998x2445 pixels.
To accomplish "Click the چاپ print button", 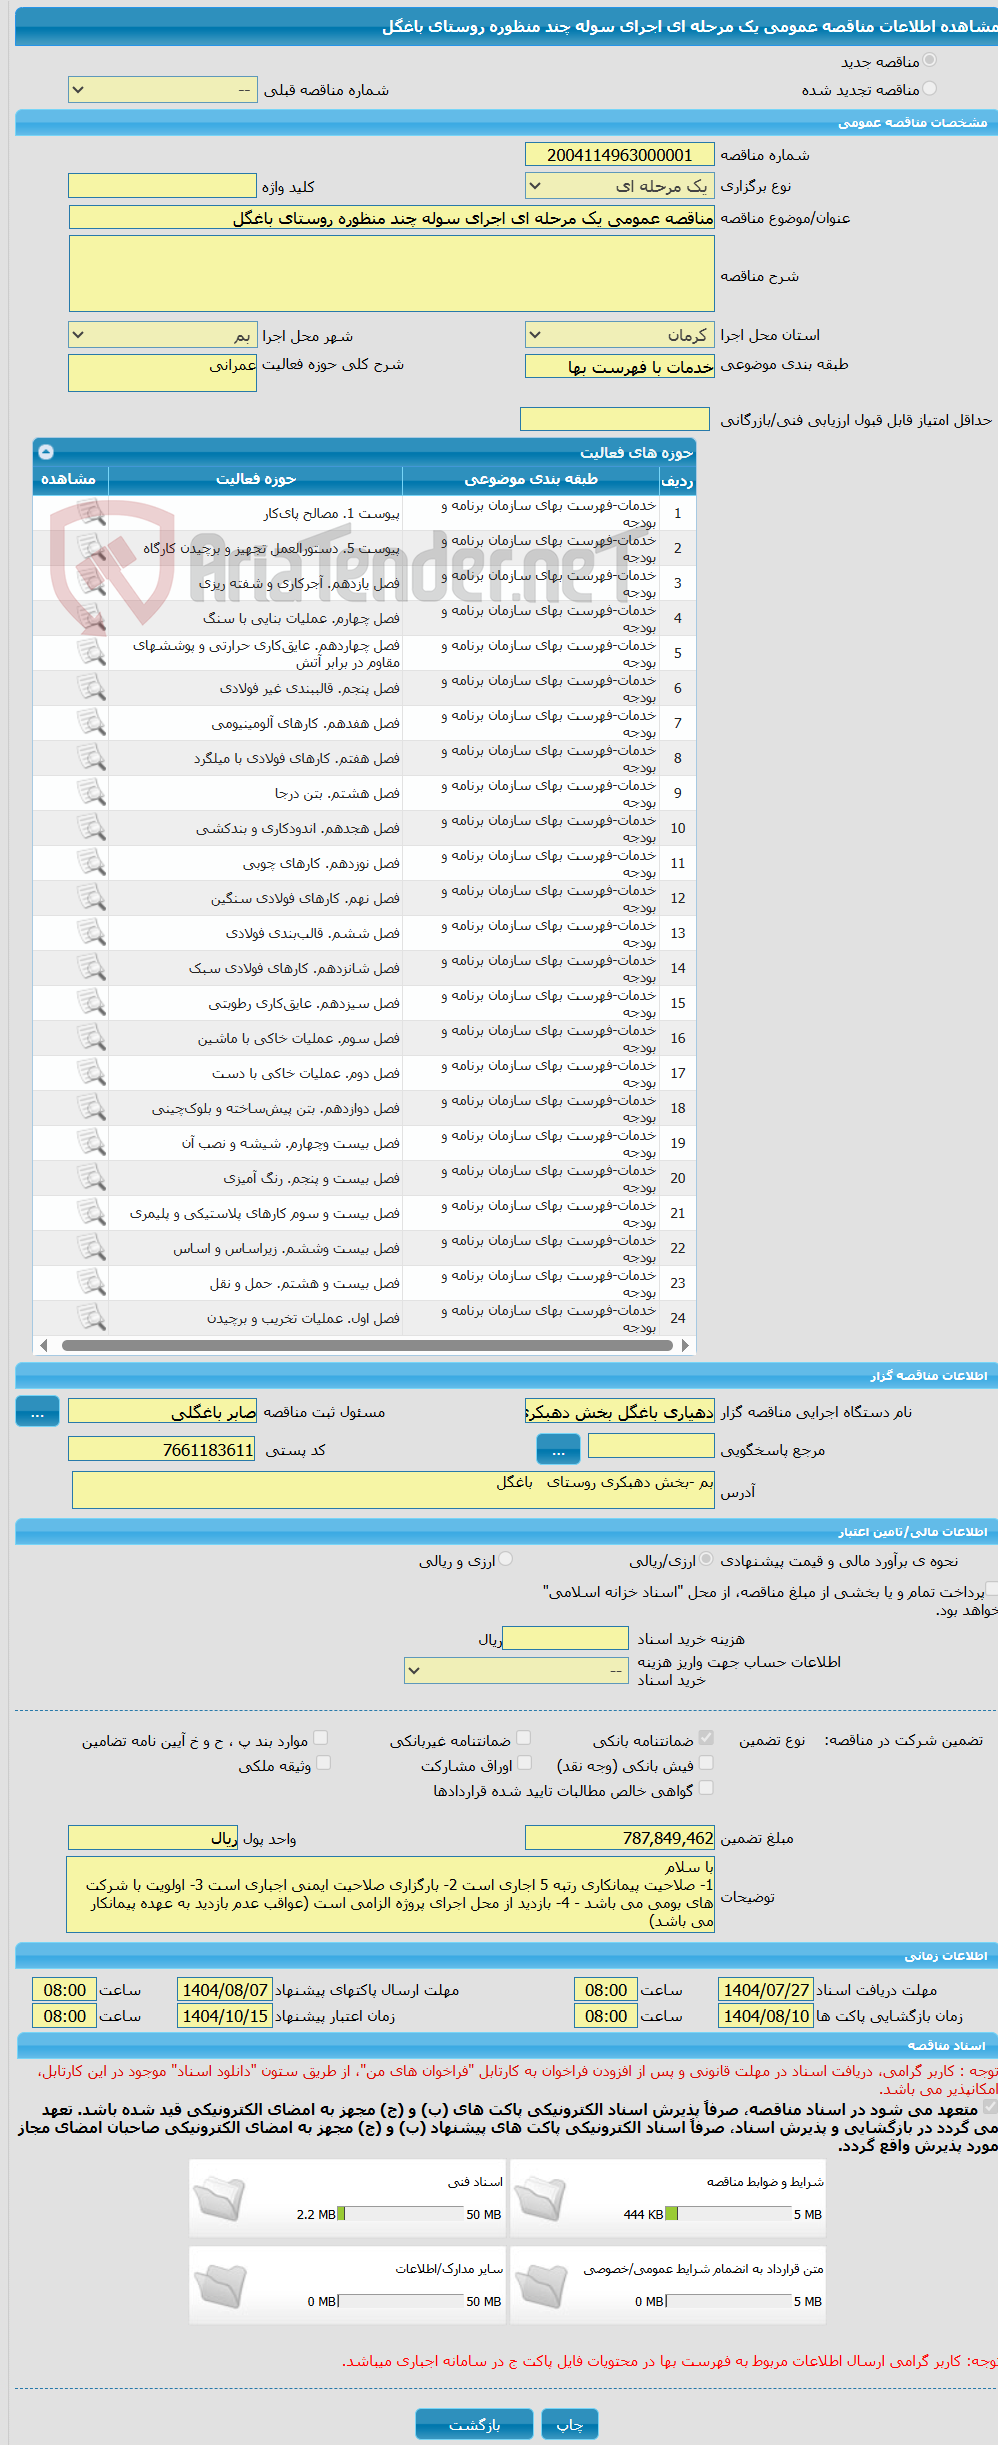I will click(570, 2424).
